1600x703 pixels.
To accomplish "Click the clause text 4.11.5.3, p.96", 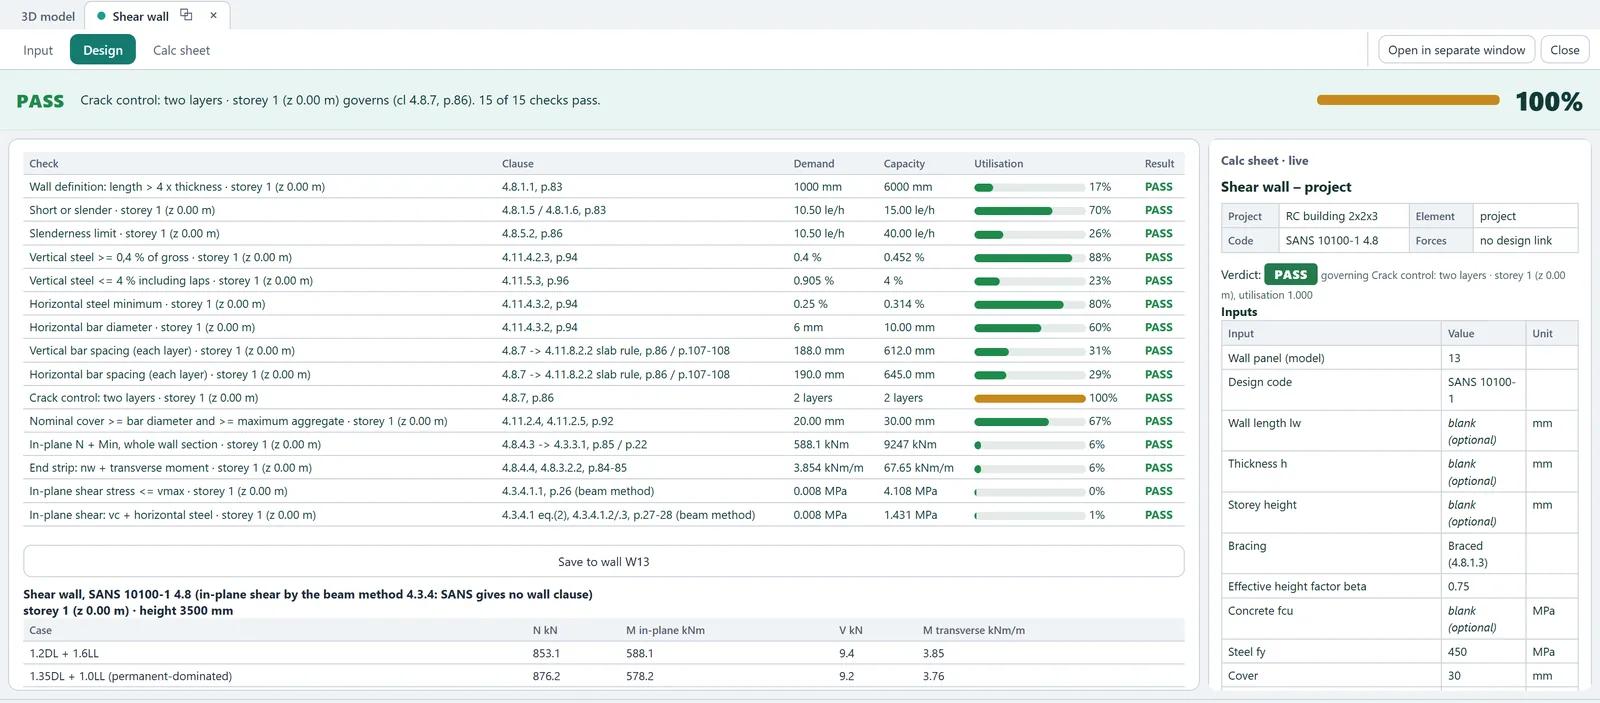I will pyautogui.click(x=535, y=281).
